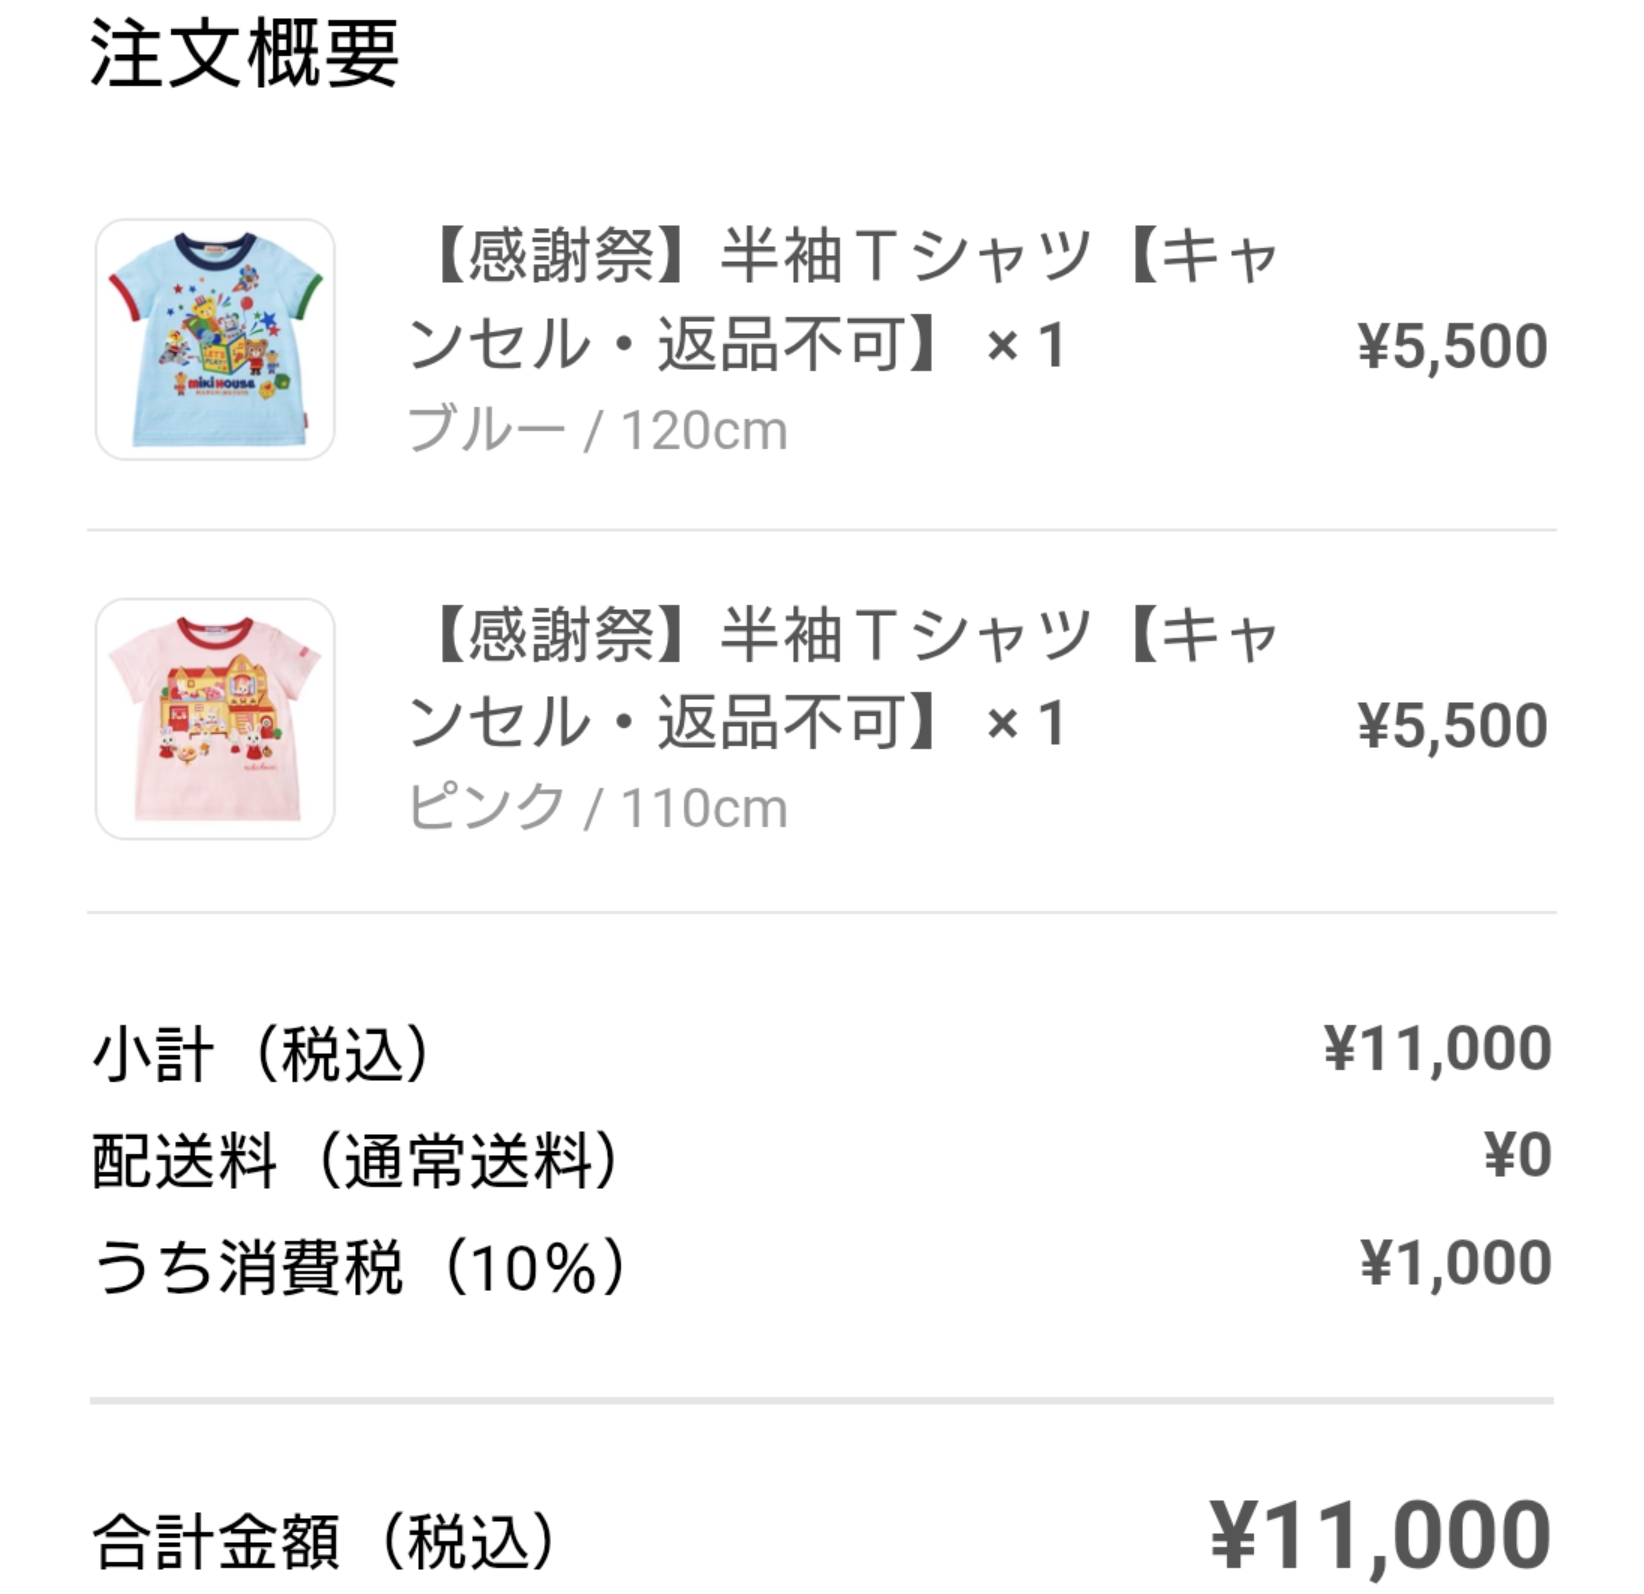Click the ブルー / 120cm variant text
This screenshot has width=1644, height=1594.
click(598, 431)
